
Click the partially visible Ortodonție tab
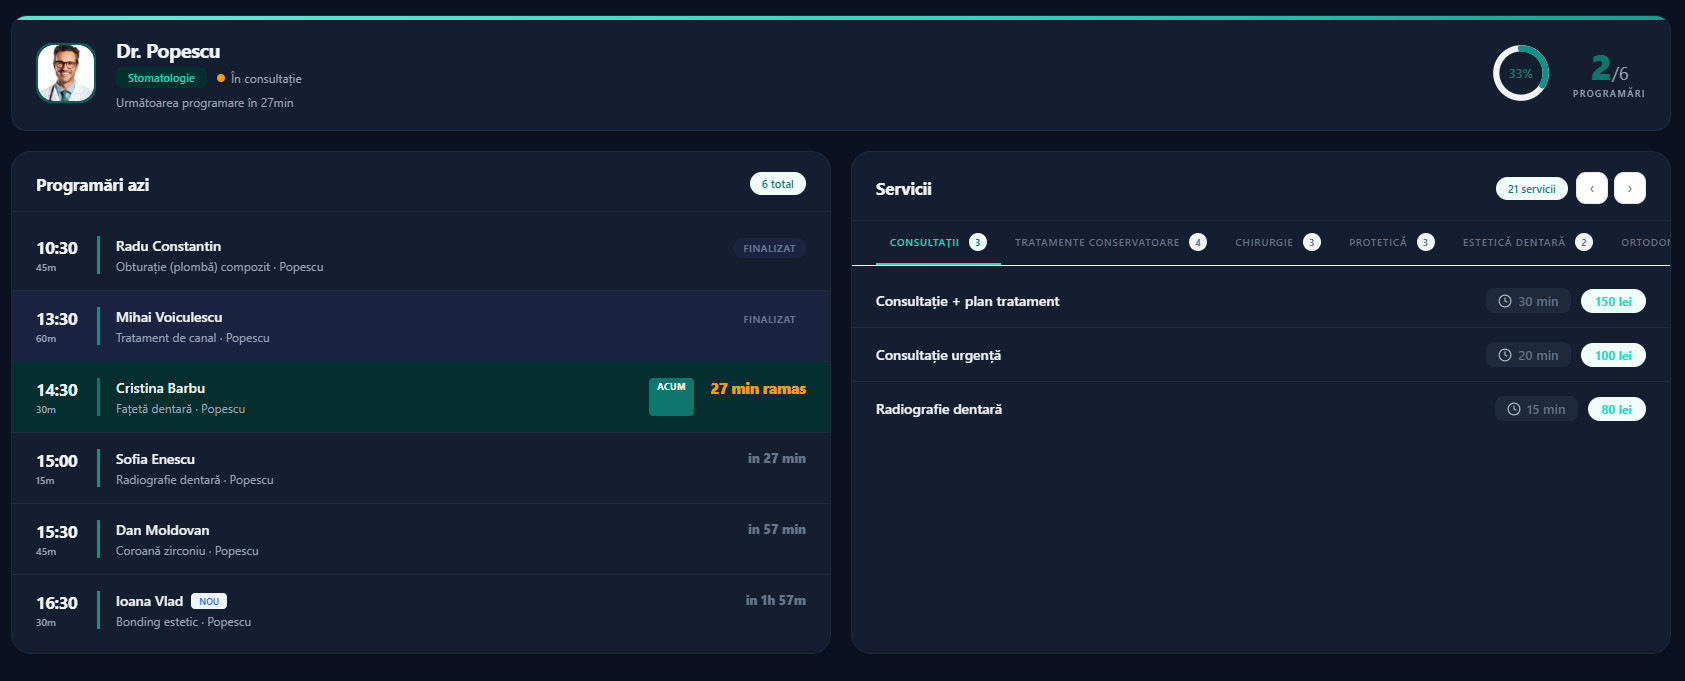pyautogui.click(x=1645, y=242)
